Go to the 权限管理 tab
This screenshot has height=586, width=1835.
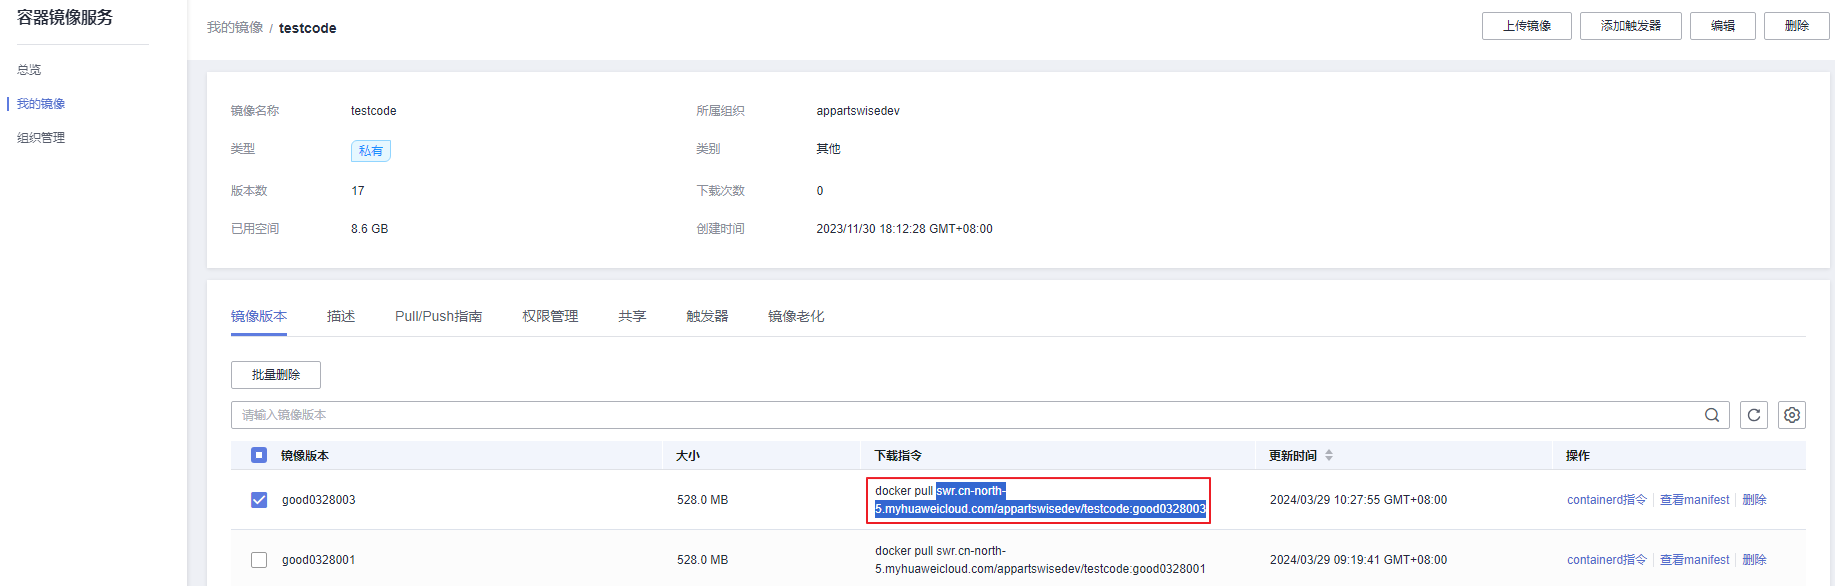click(x=549, y=316)
